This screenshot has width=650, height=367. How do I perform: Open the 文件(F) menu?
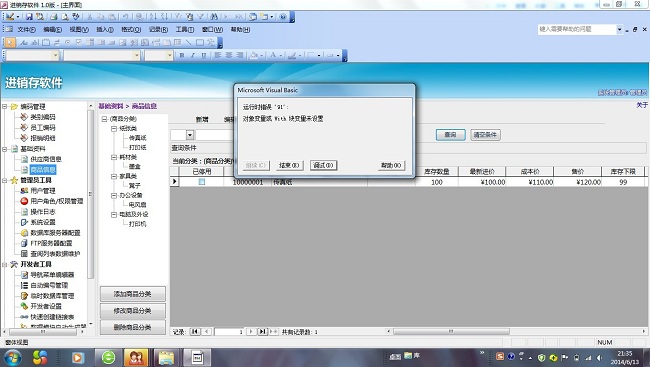26,29
